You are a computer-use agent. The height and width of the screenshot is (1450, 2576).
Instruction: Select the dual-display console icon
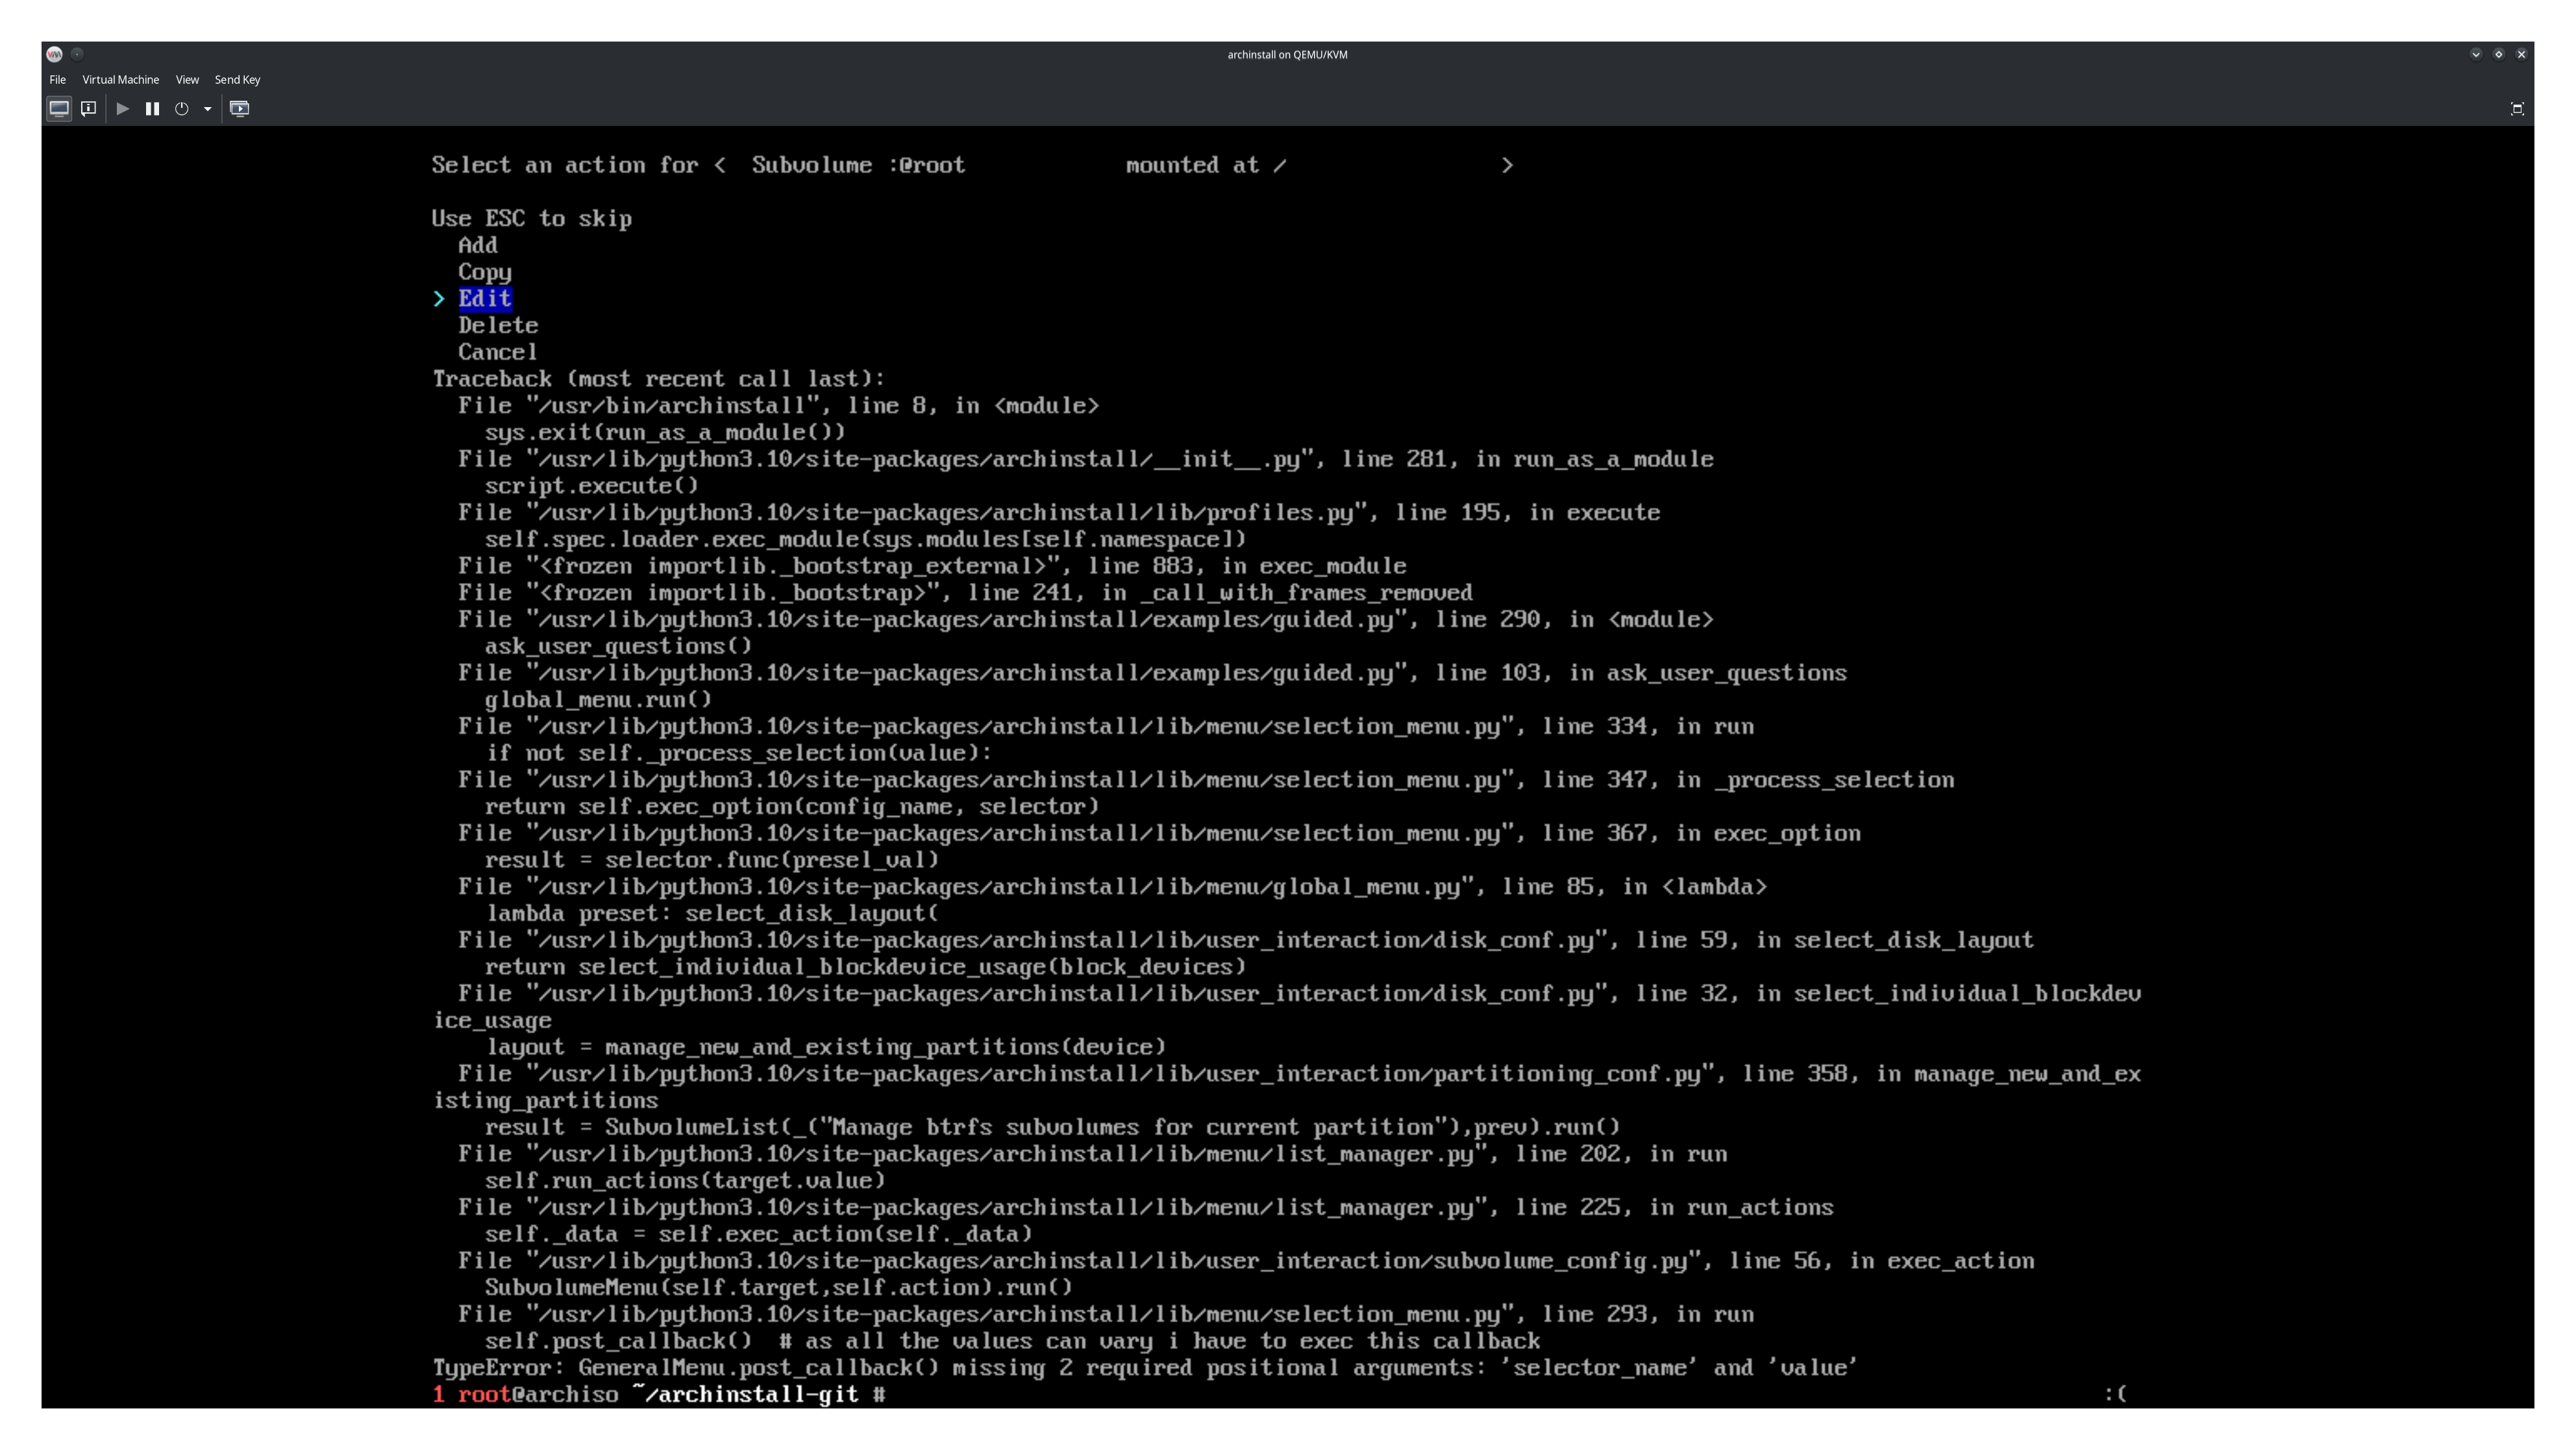coord(240,109)
